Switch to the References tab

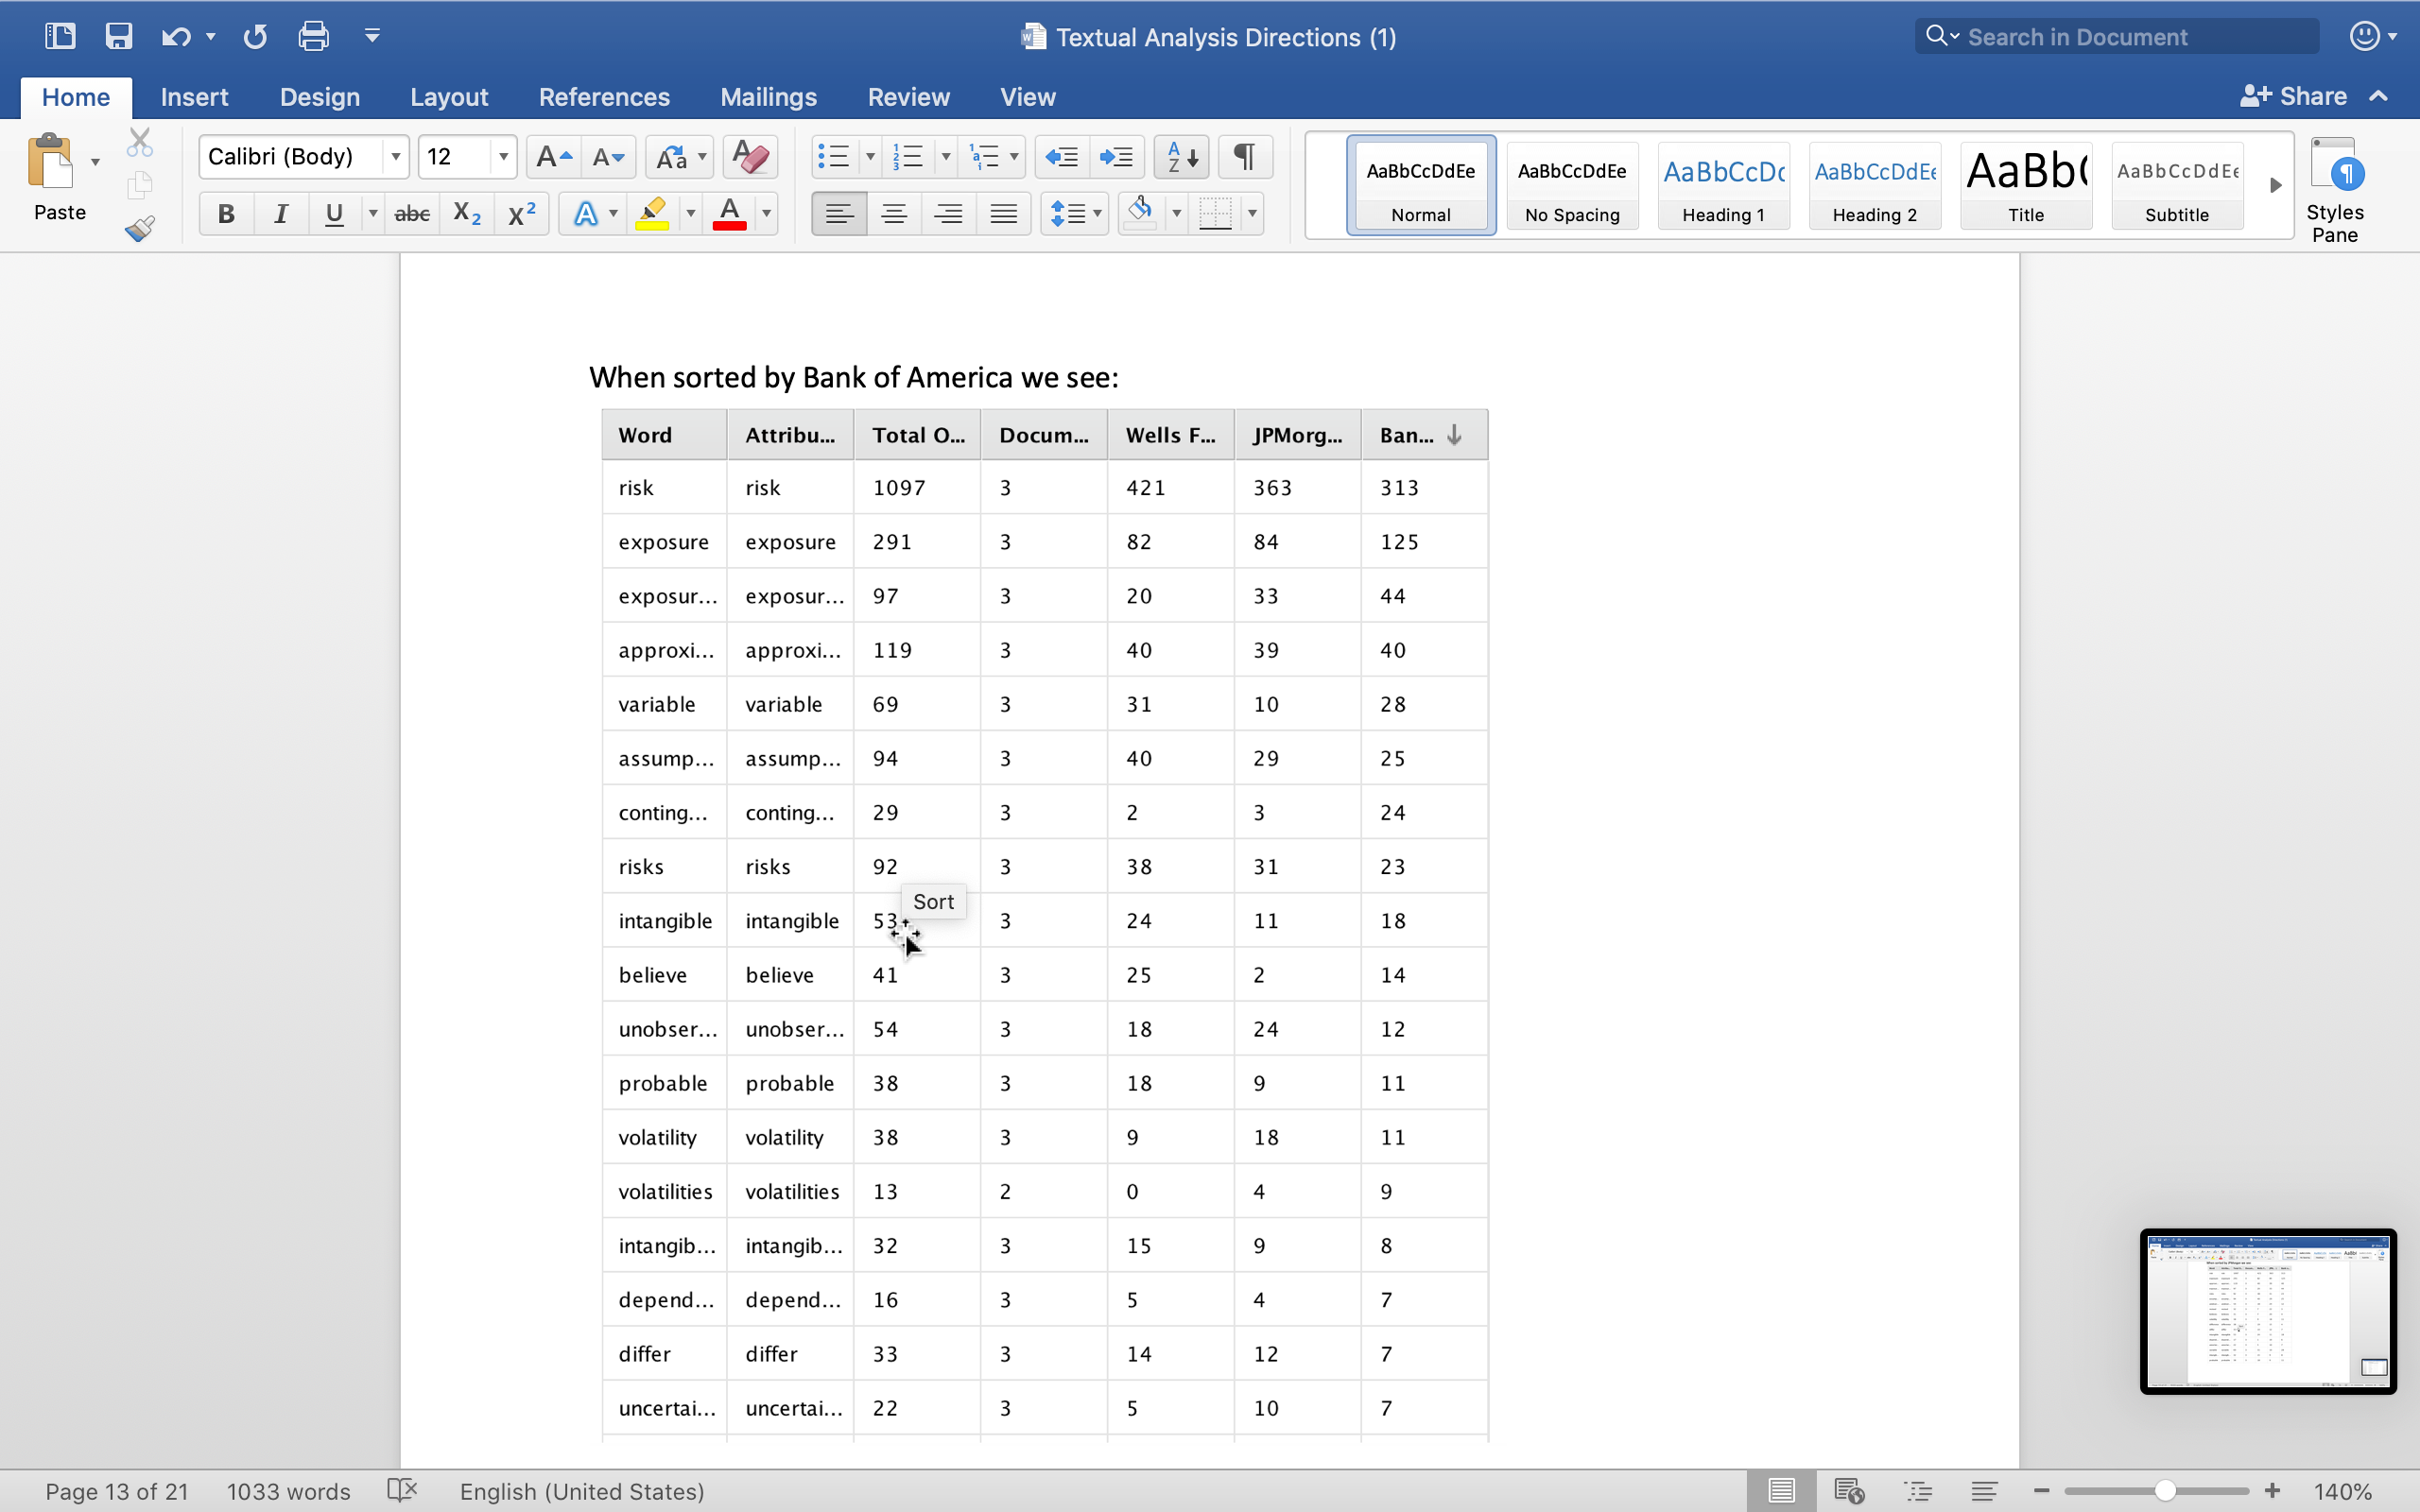point(604,96)
